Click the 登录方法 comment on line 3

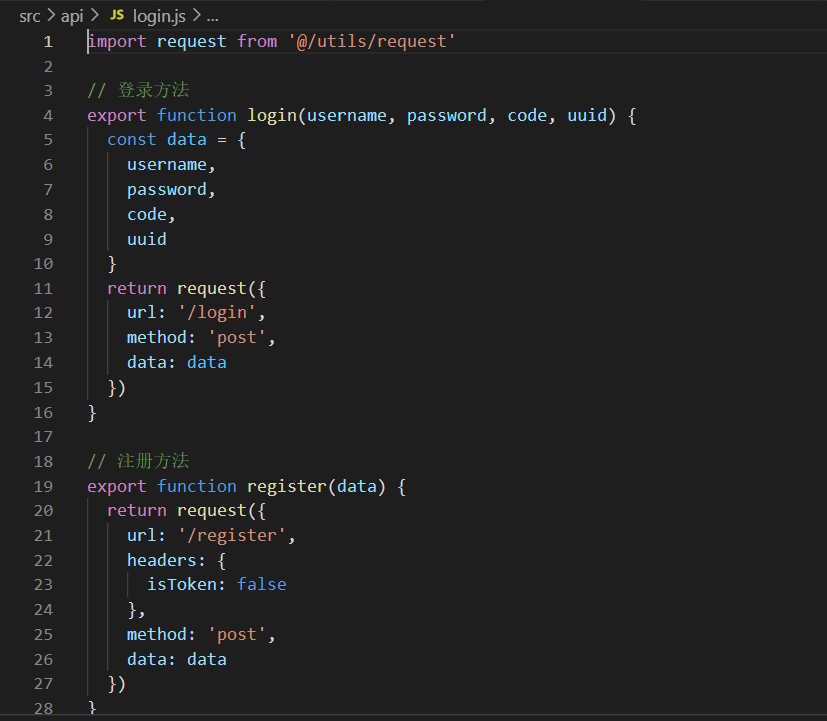[x=153, y=90]
